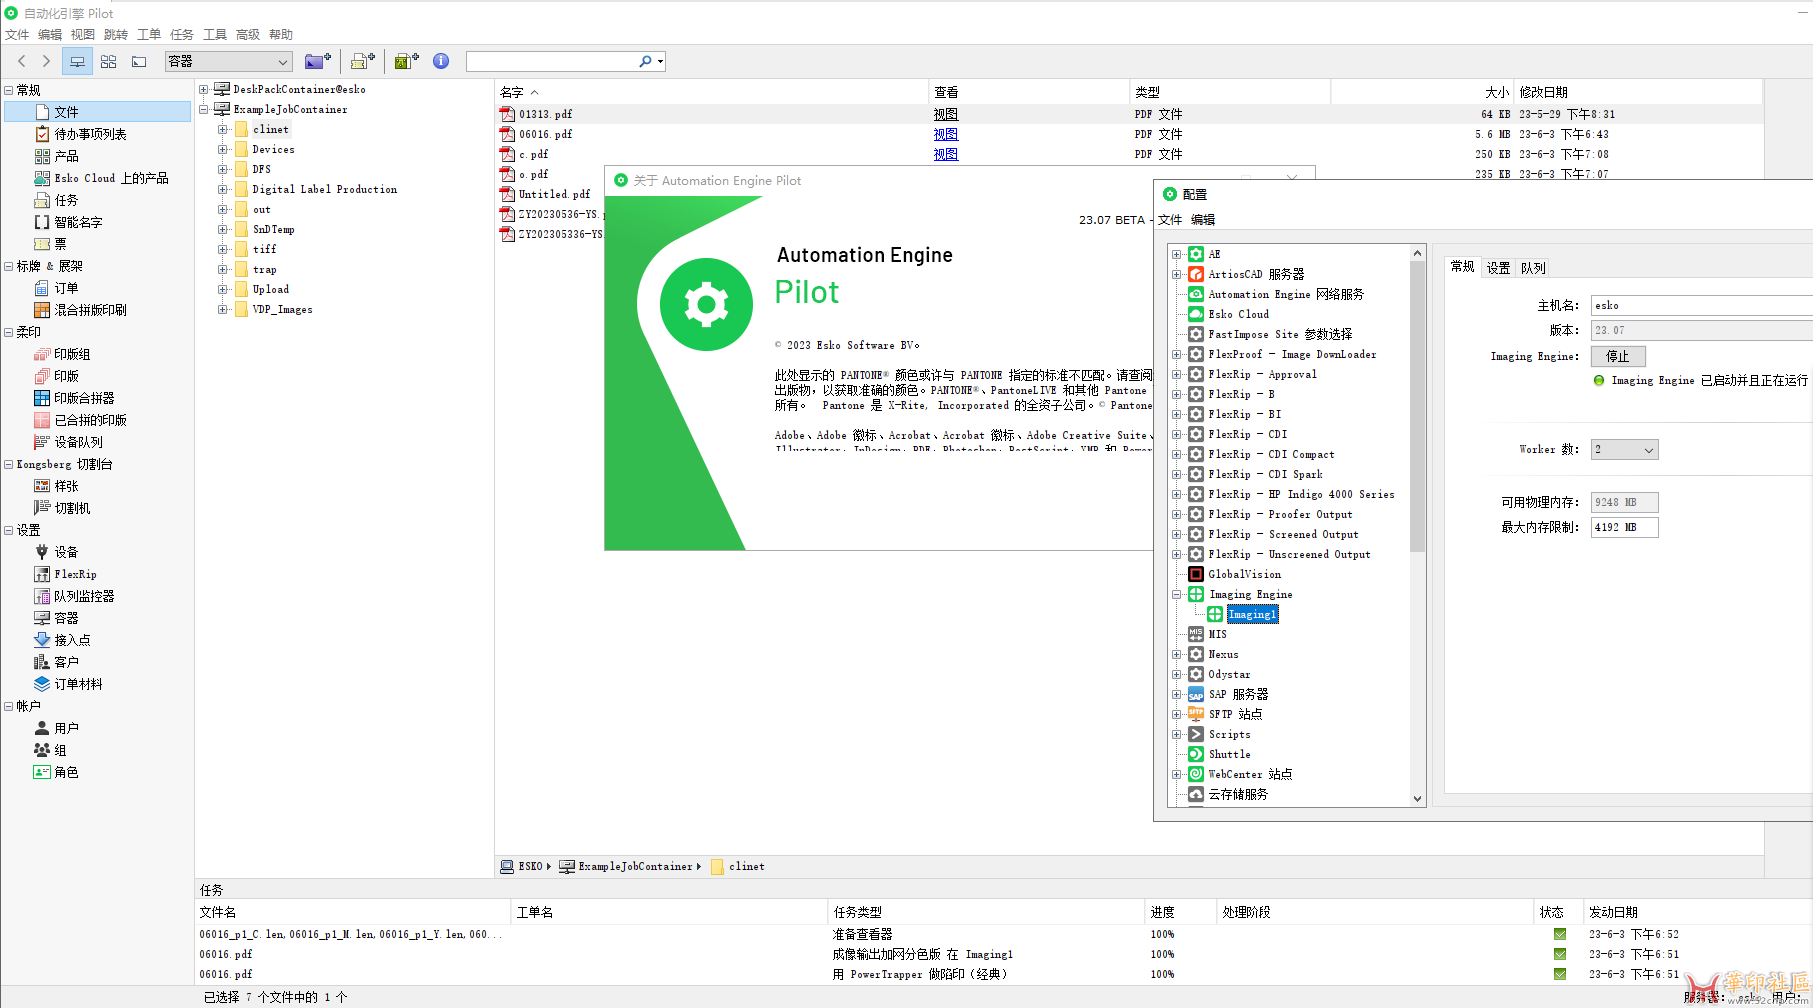
Task: Open the 编辑 menu in 配置 window
Action: (x=1203, y=220)
